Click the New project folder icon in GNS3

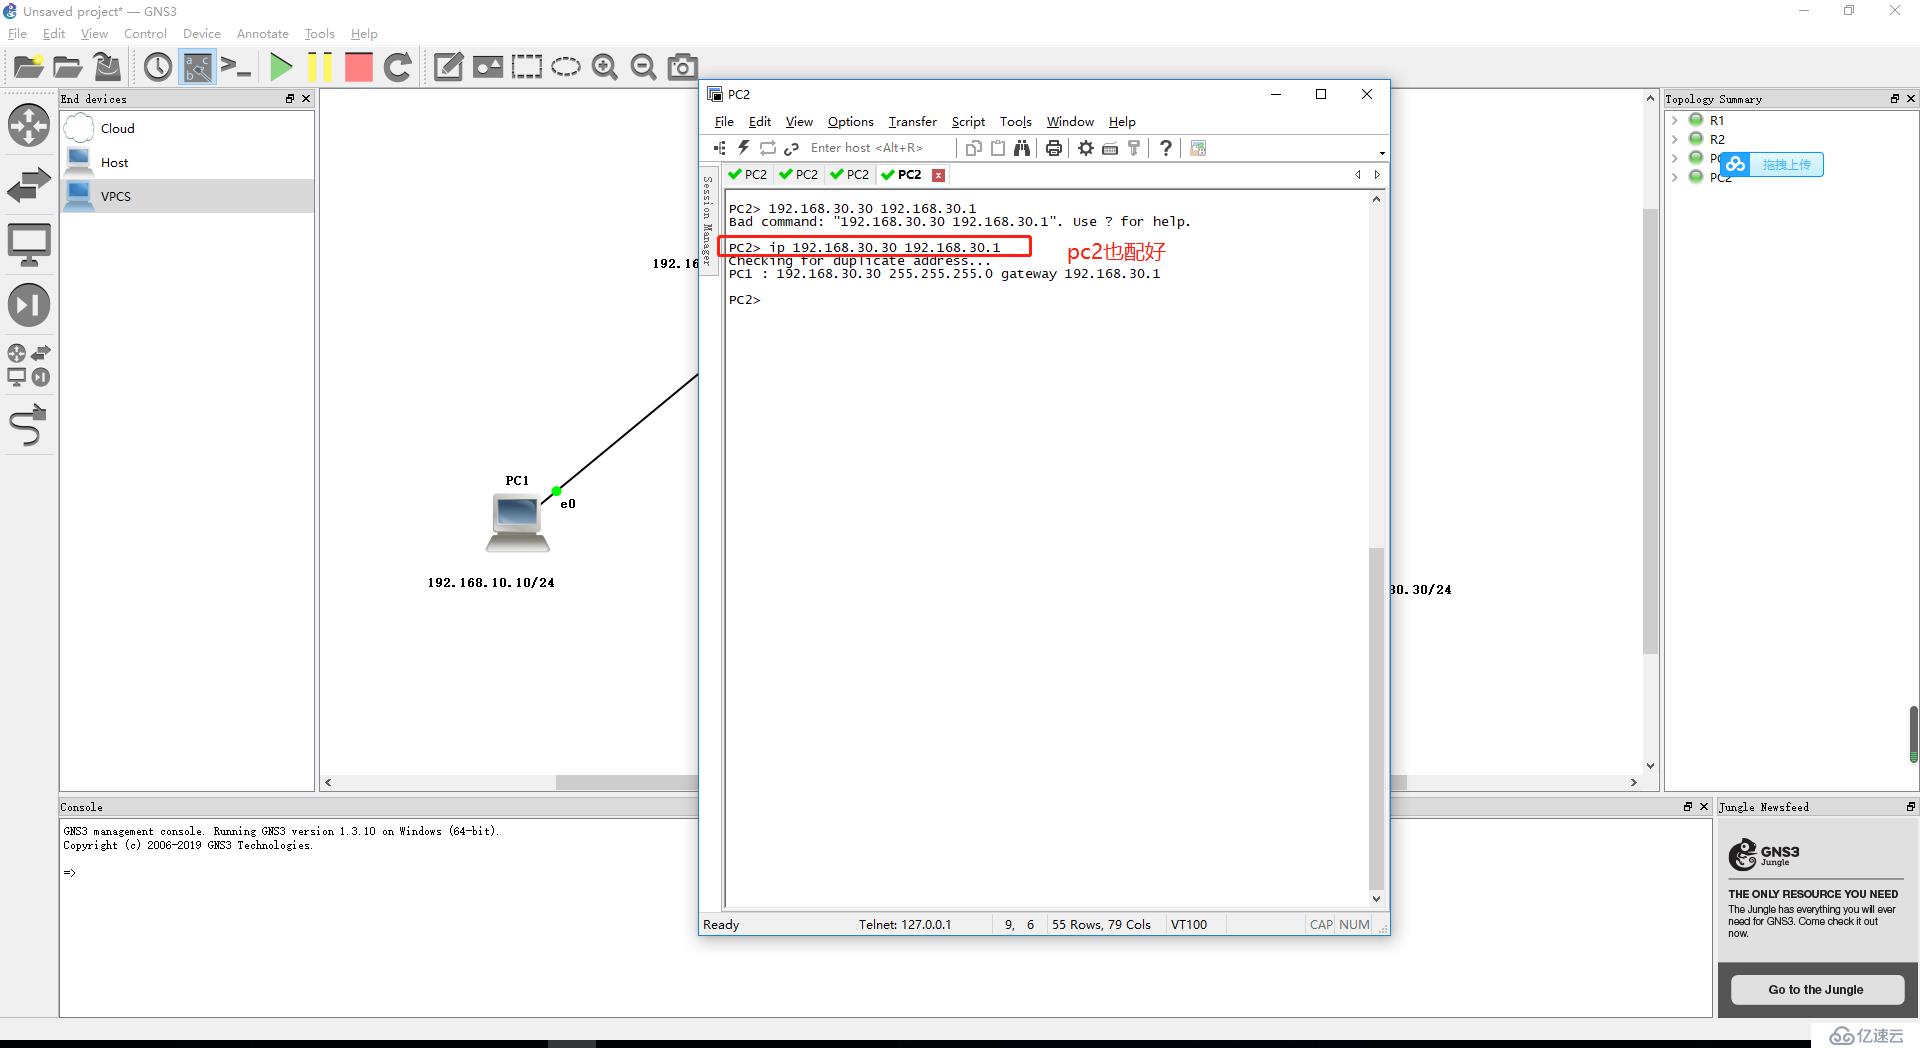click(28, 67)
